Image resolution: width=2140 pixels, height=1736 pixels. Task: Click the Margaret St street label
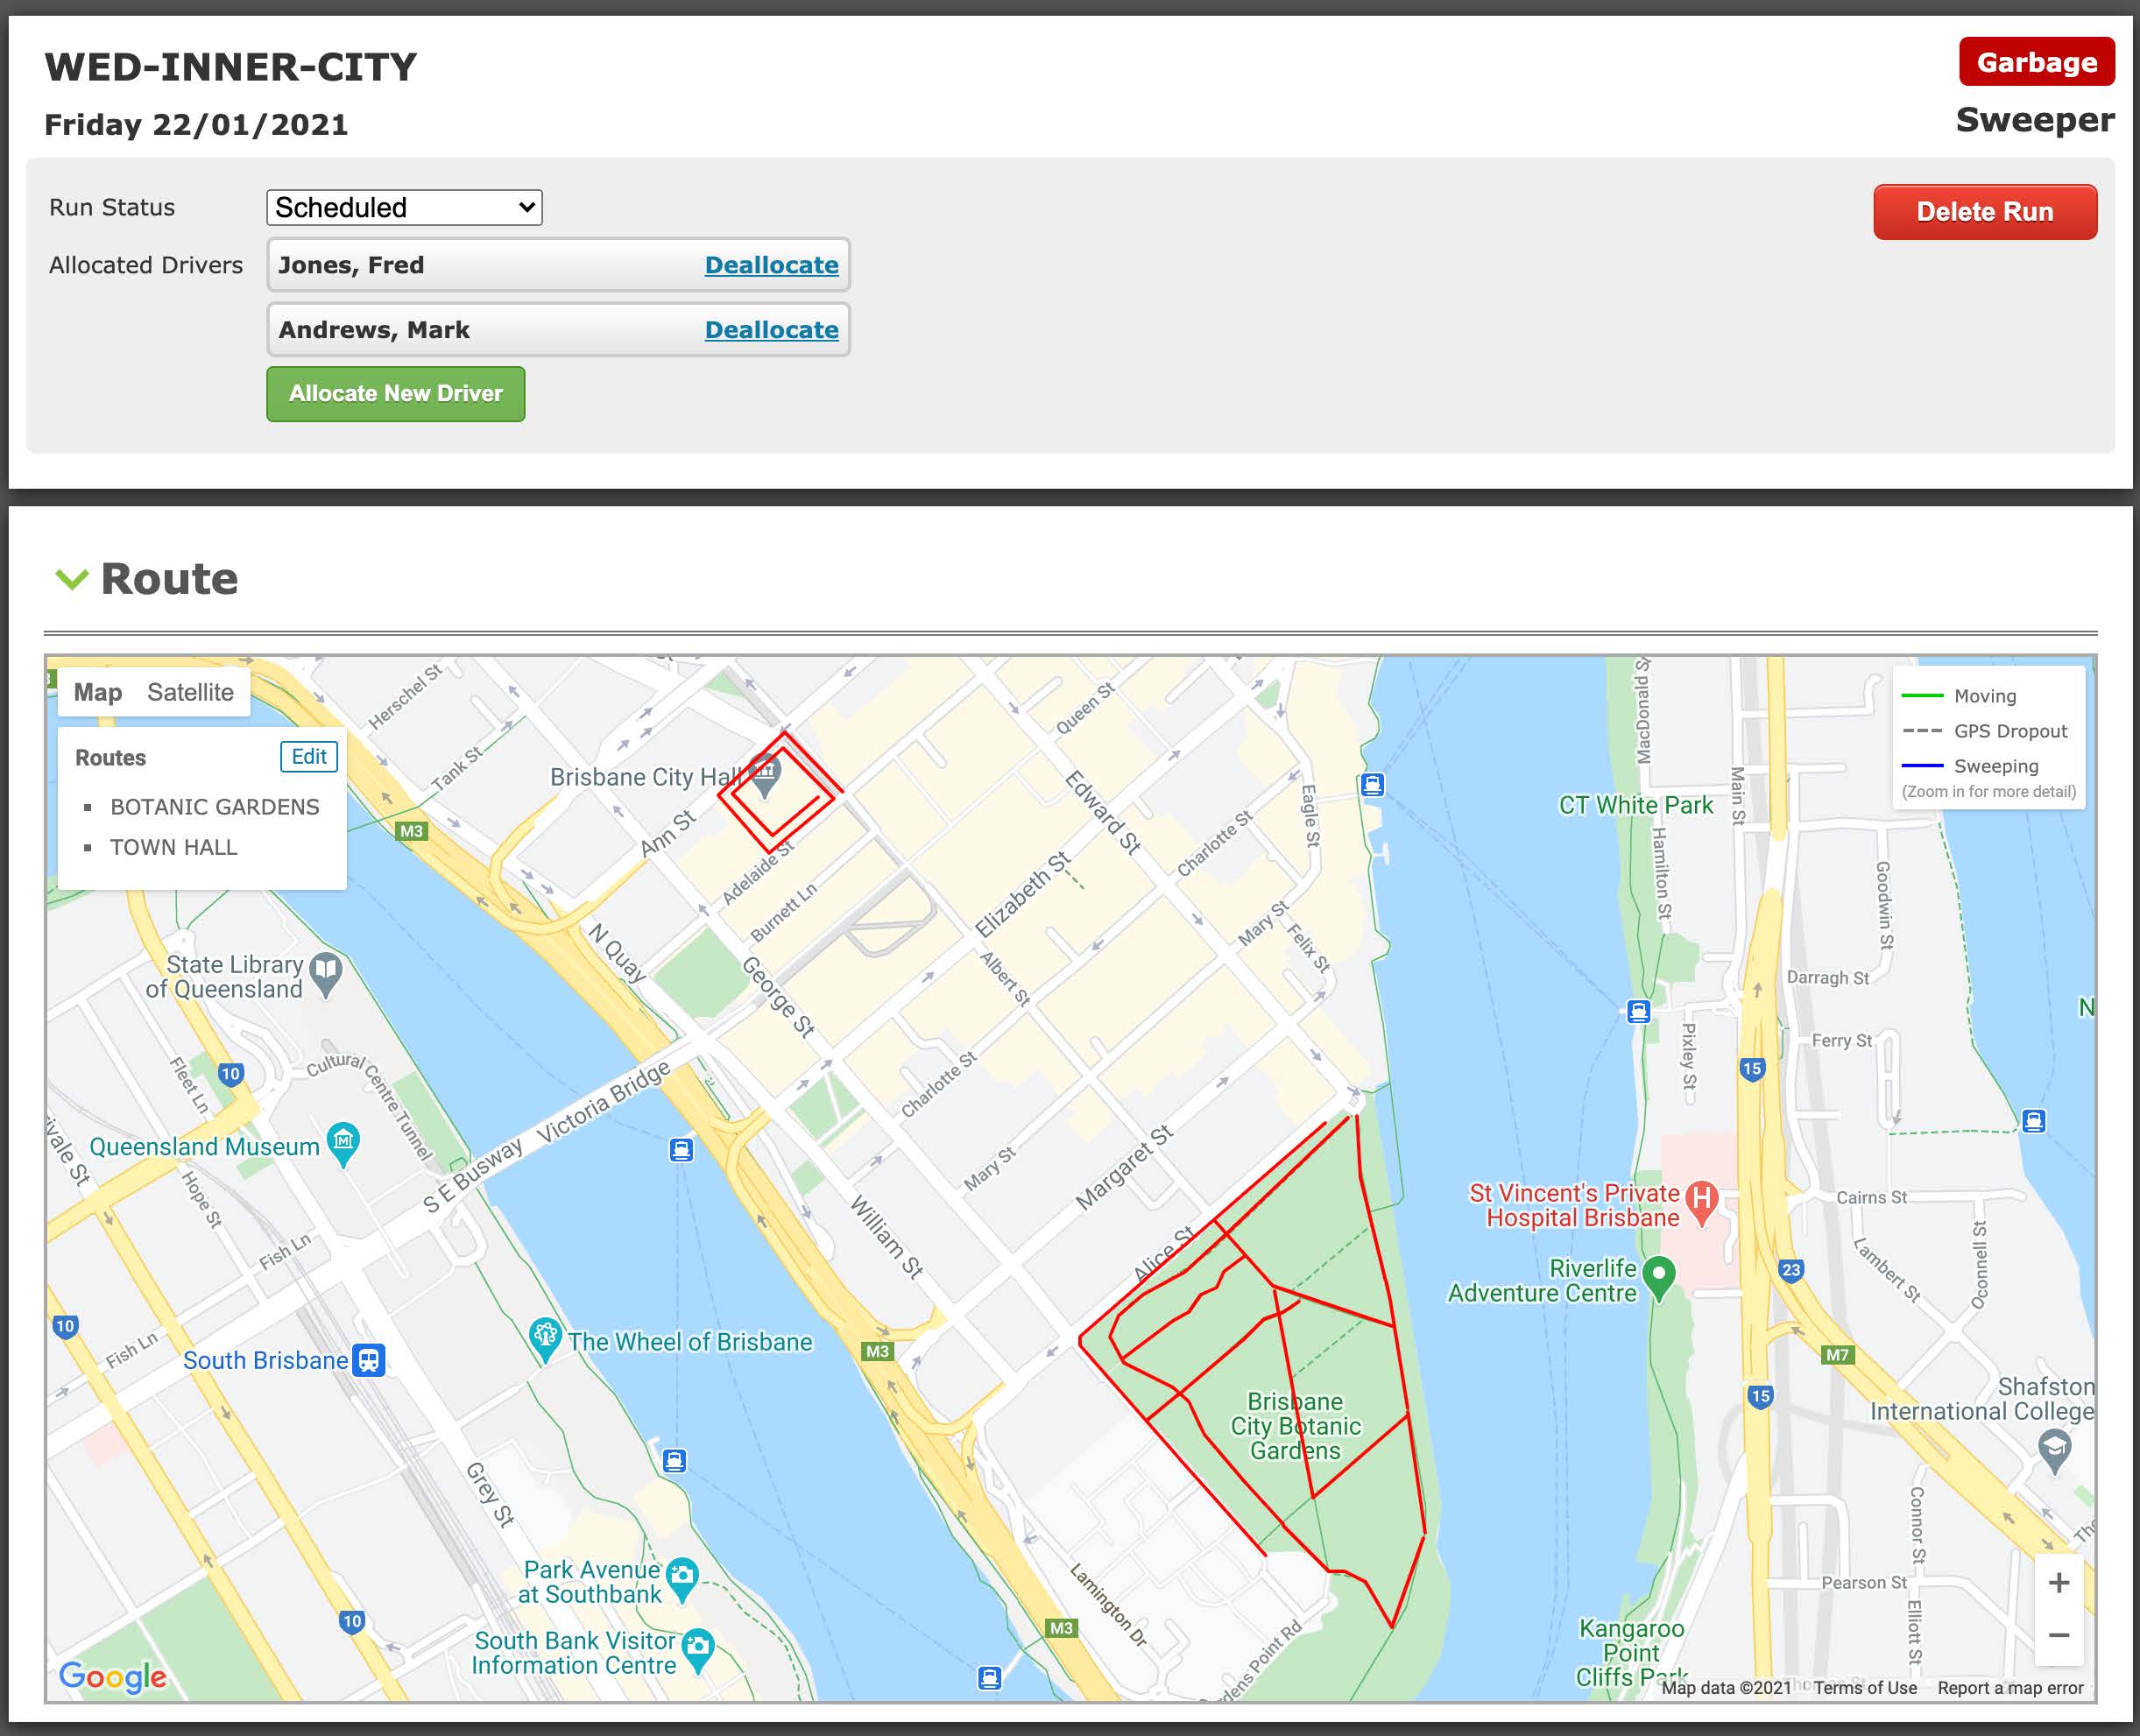click(x=1124, y=1167)
